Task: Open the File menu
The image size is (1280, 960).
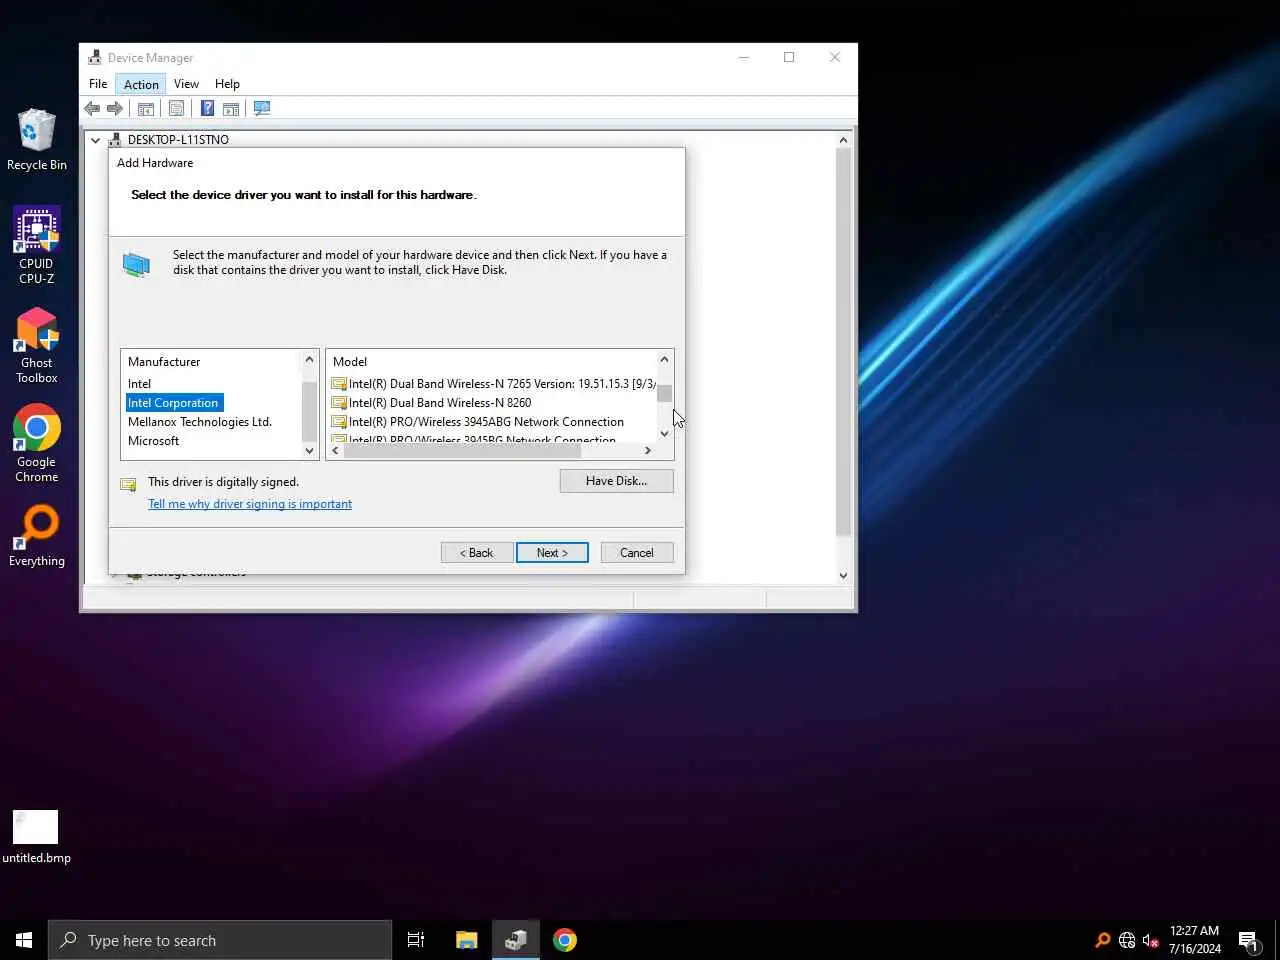Action: pyautogui.click(x=98, y=84)
